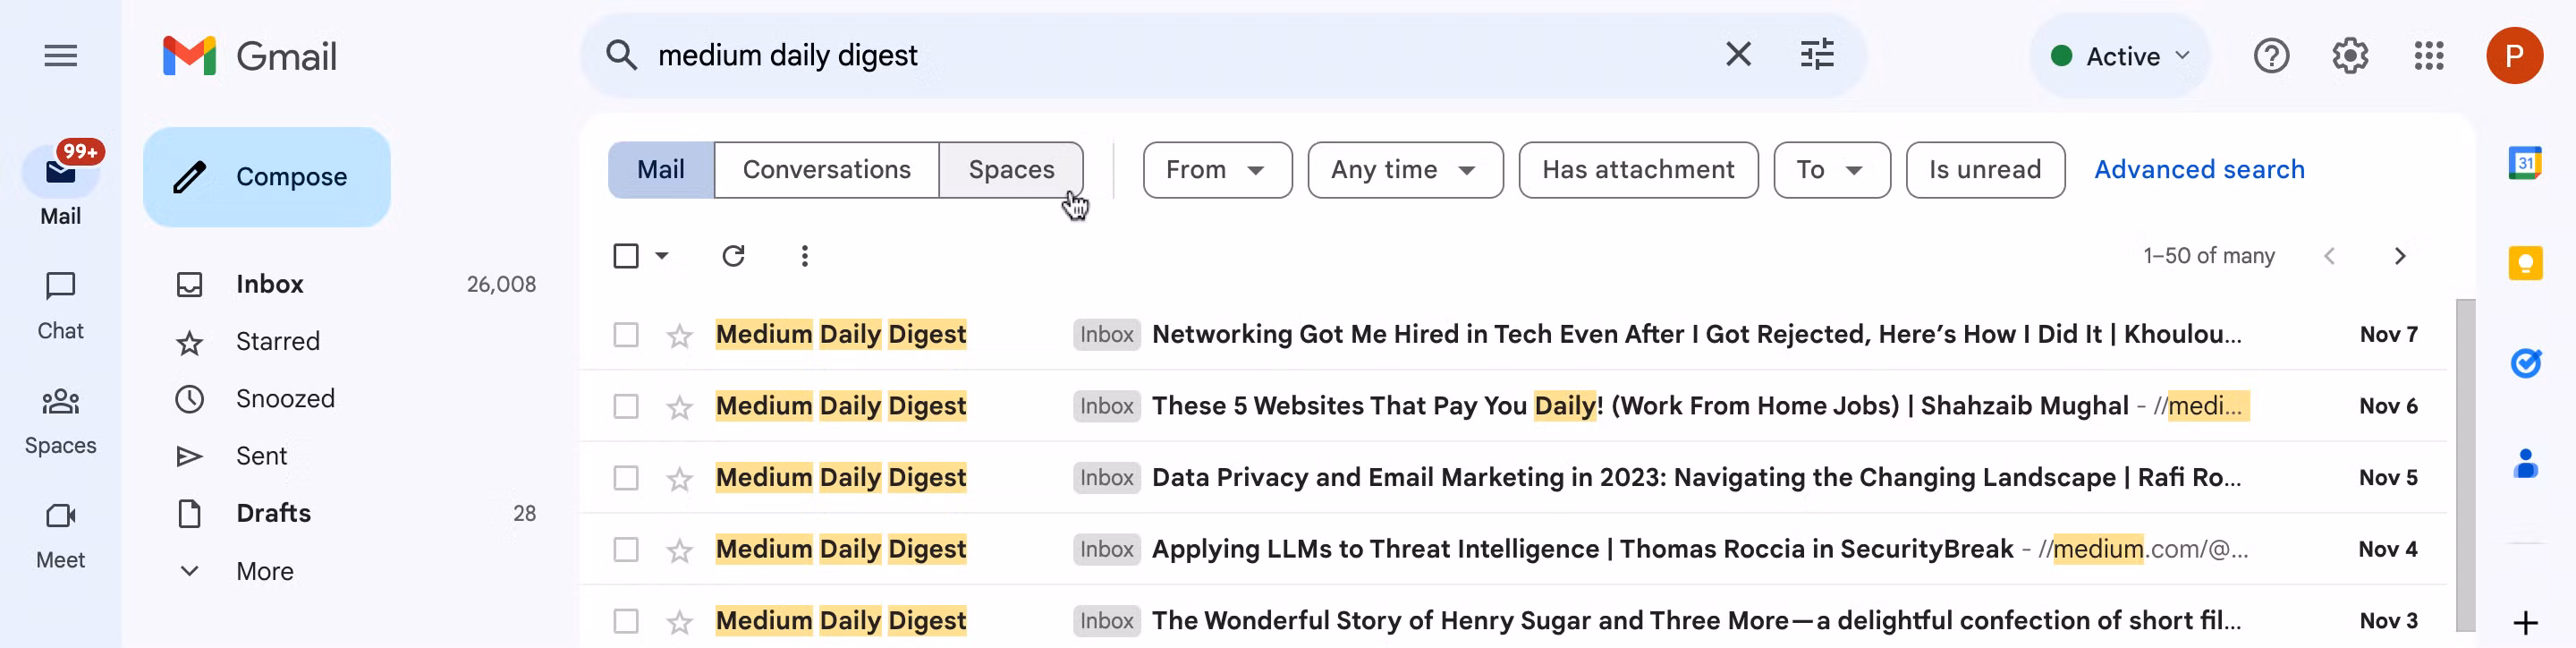The height and width of the screenshot is (648, 2576).
Task: Expand the Active status dropdown
Action: tap(2119, 56)
